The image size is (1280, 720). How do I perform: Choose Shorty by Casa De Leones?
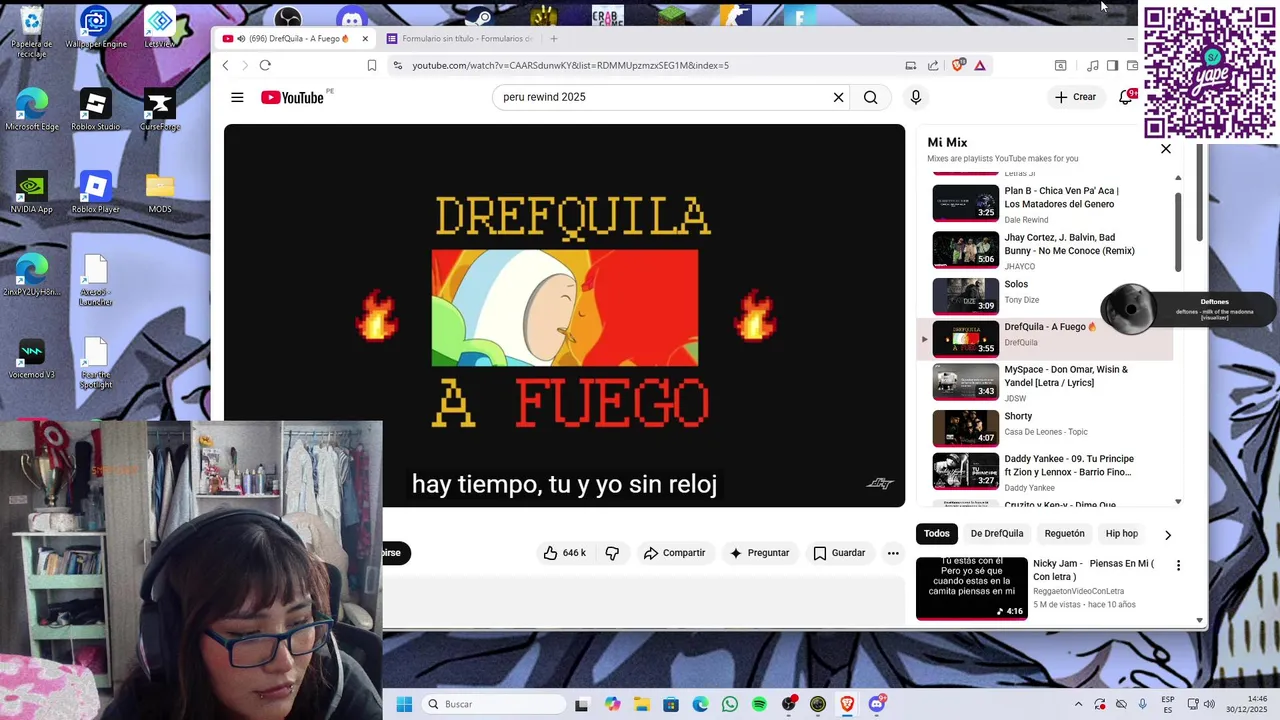(x=1045, y=427)
